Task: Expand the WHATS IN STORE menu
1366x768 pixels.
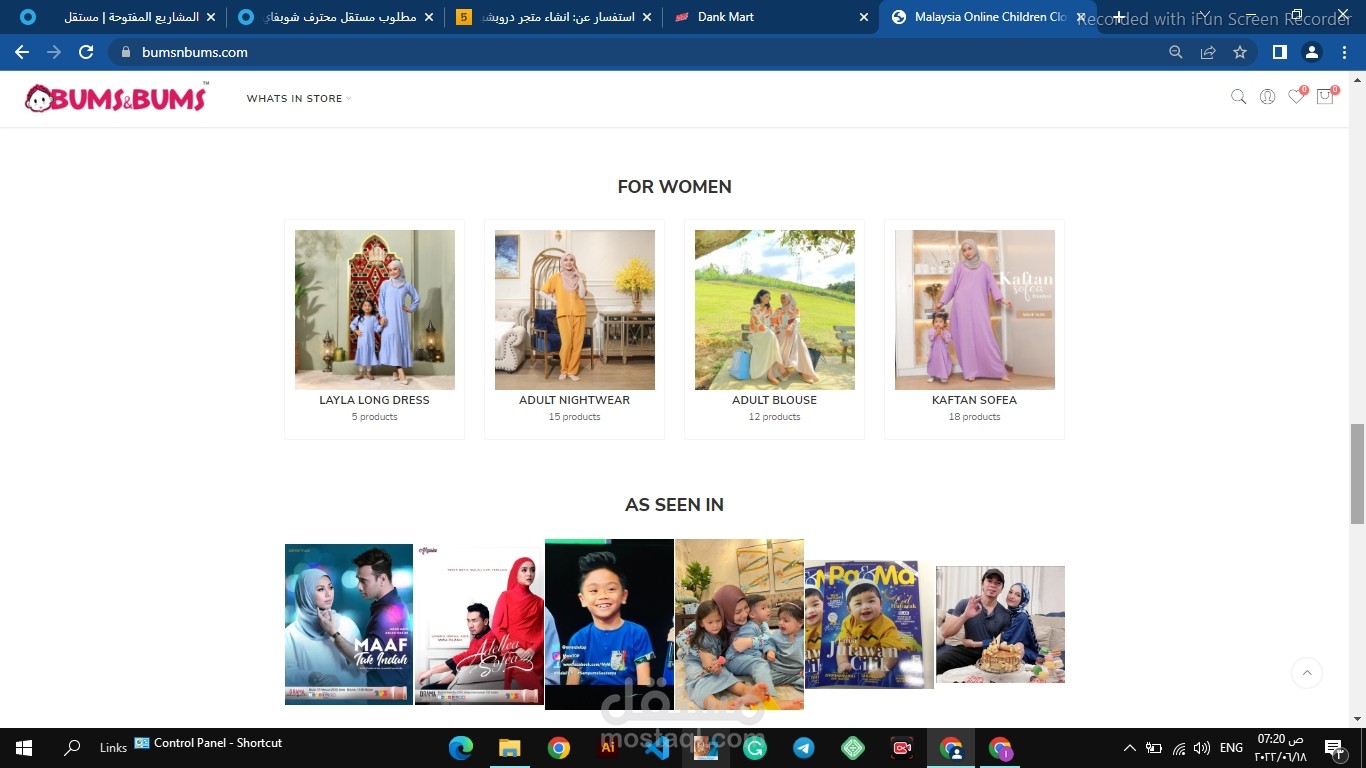Action: pos(299,98)
